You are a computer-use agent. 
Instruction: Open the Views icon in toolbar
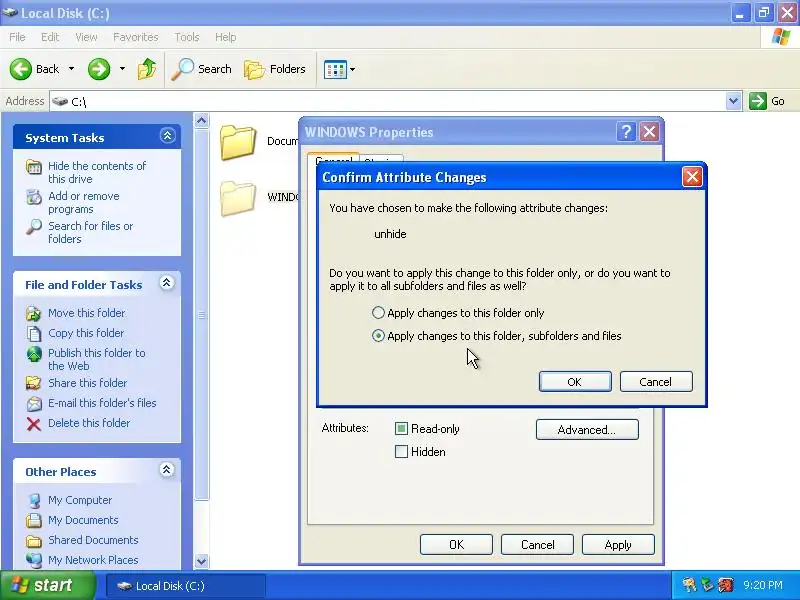click(335, 69)
